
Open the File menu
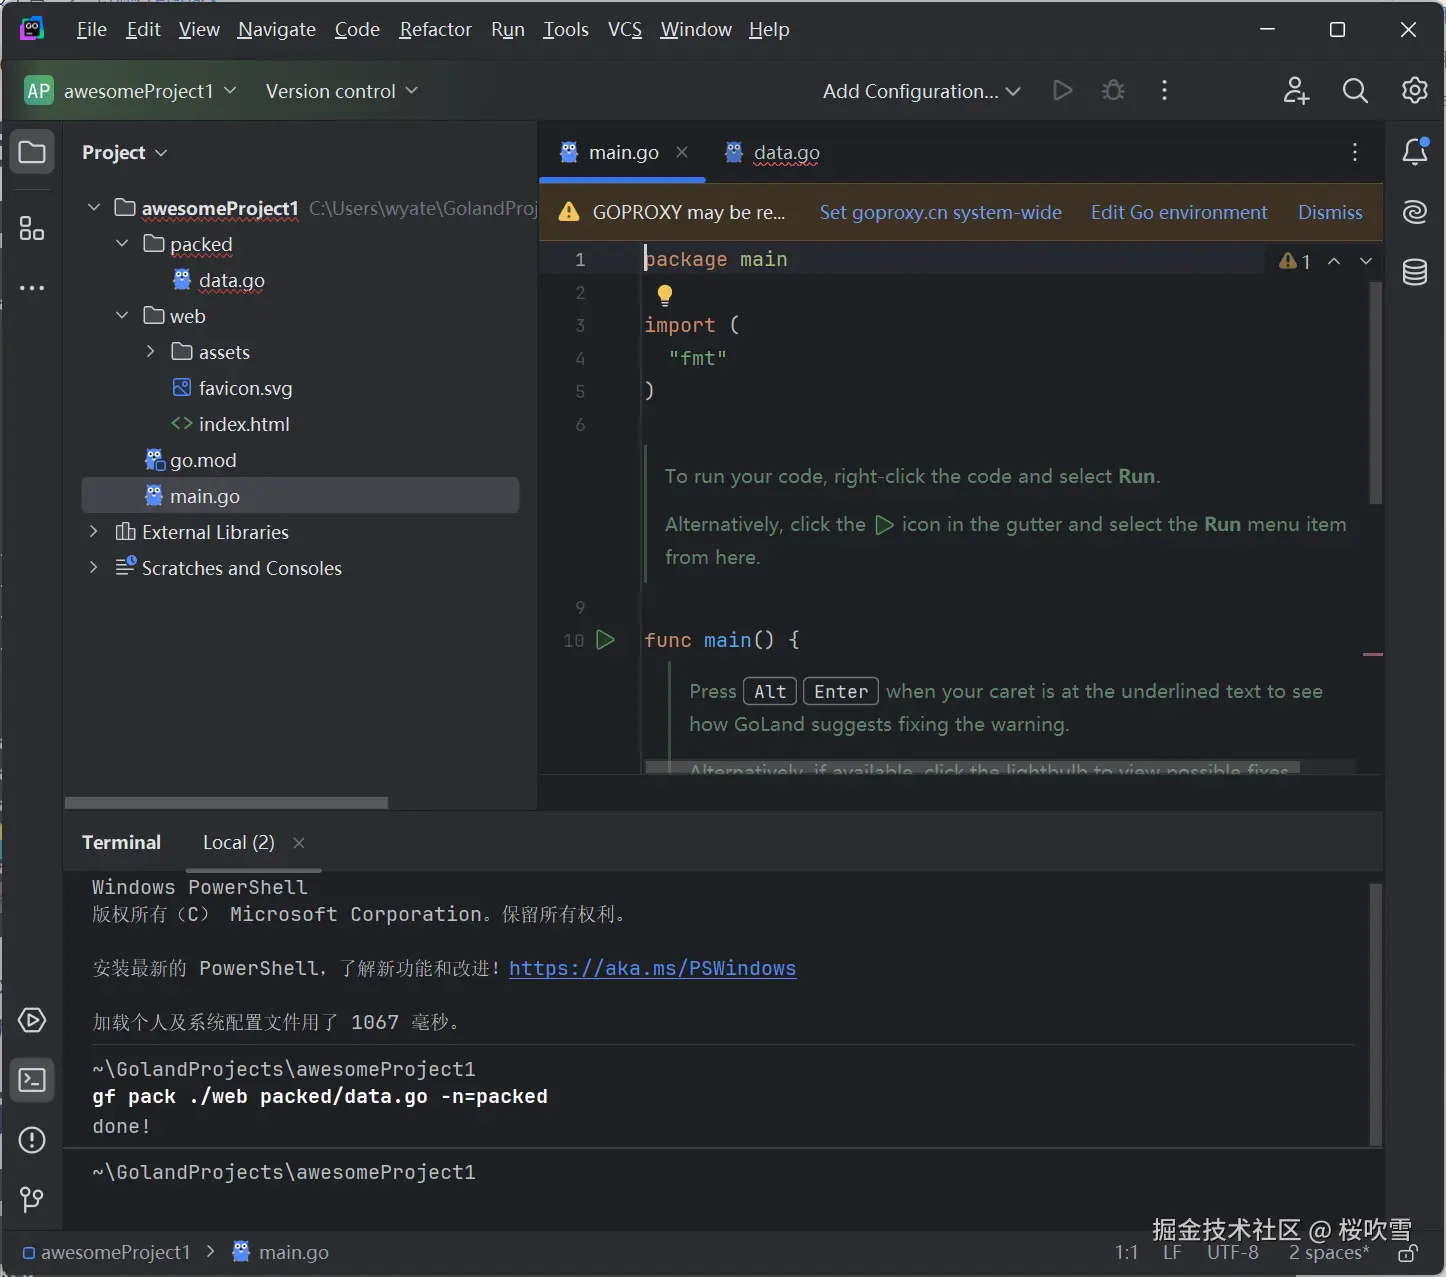[91, 29]
